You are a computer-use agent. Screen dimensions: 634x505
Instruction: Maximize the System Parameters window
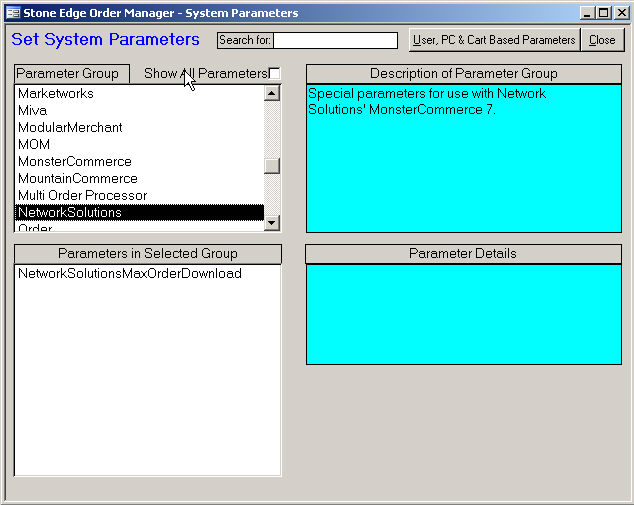click(x=603, y=13)
